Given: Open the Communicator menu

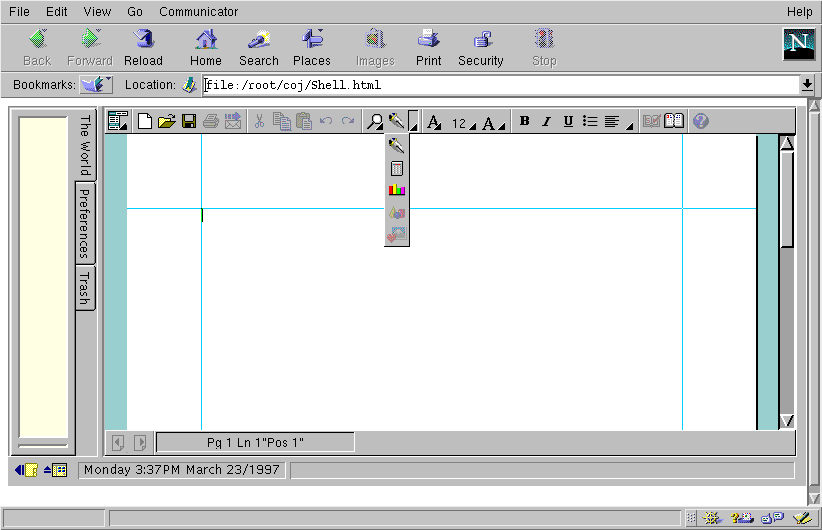Looking at the screenshot, I should pyautogui.click(x=198, y=12).
